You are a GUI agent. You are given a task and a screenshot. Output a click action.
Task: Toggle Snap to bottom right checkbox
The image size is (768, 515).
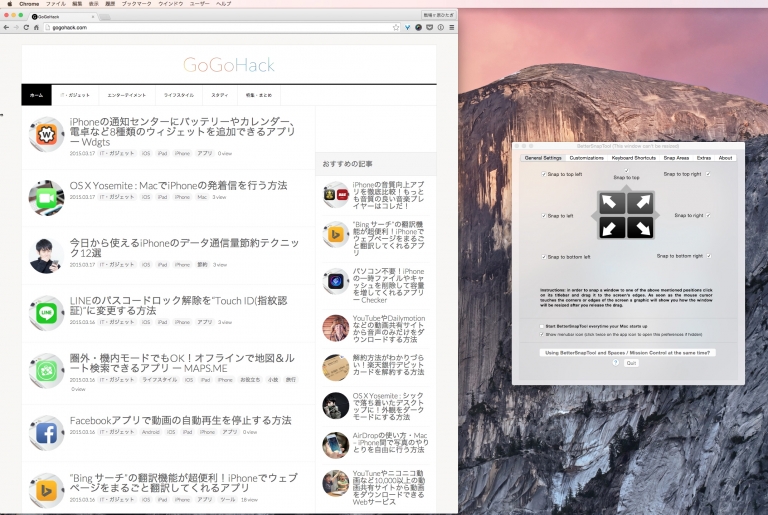tap(709, 256)
